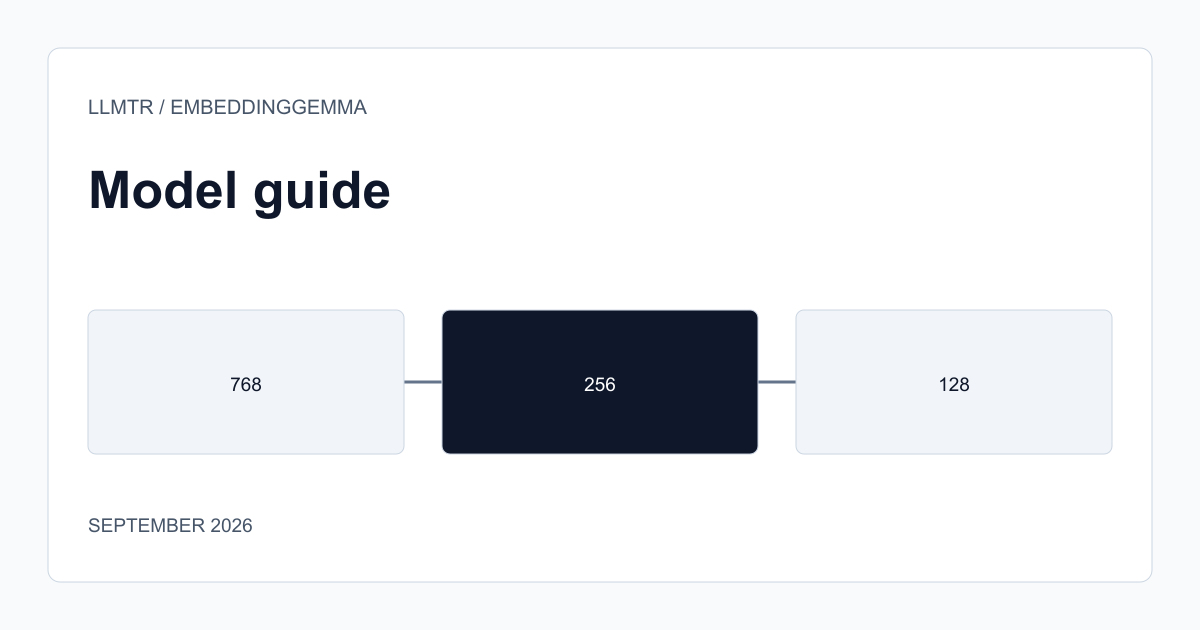This screenshot has width=1200, height=630.
Task: Click the white 256 number label
Action: tap(600, 384)
